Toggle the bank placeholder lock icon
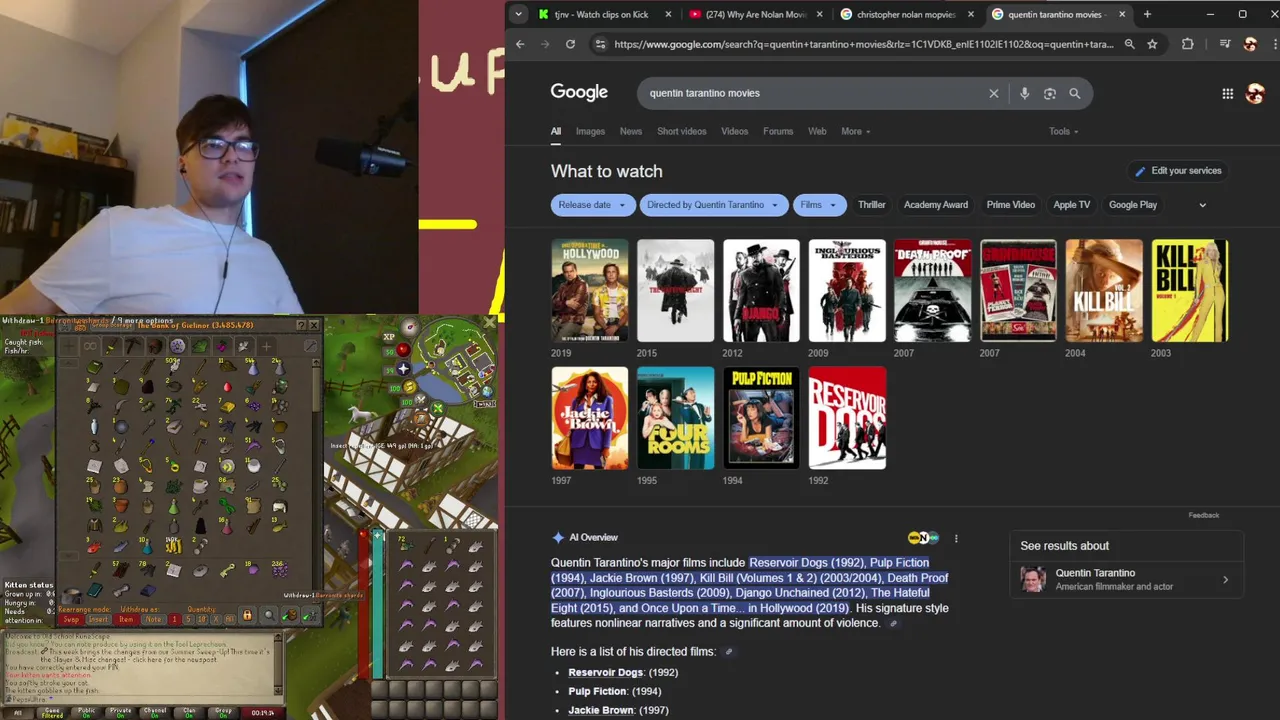 tap(247, 615)
